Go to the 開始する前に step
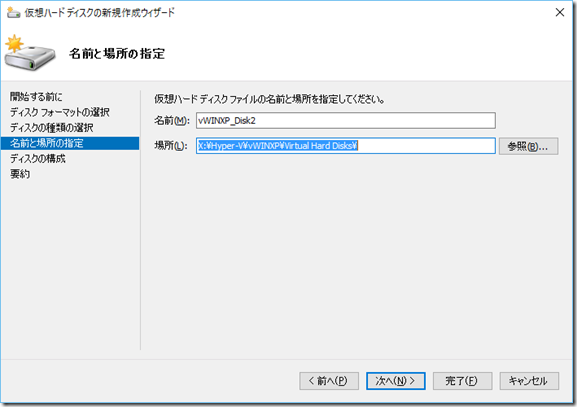Screen dimensions: 577x407 (x=36, y=97)
